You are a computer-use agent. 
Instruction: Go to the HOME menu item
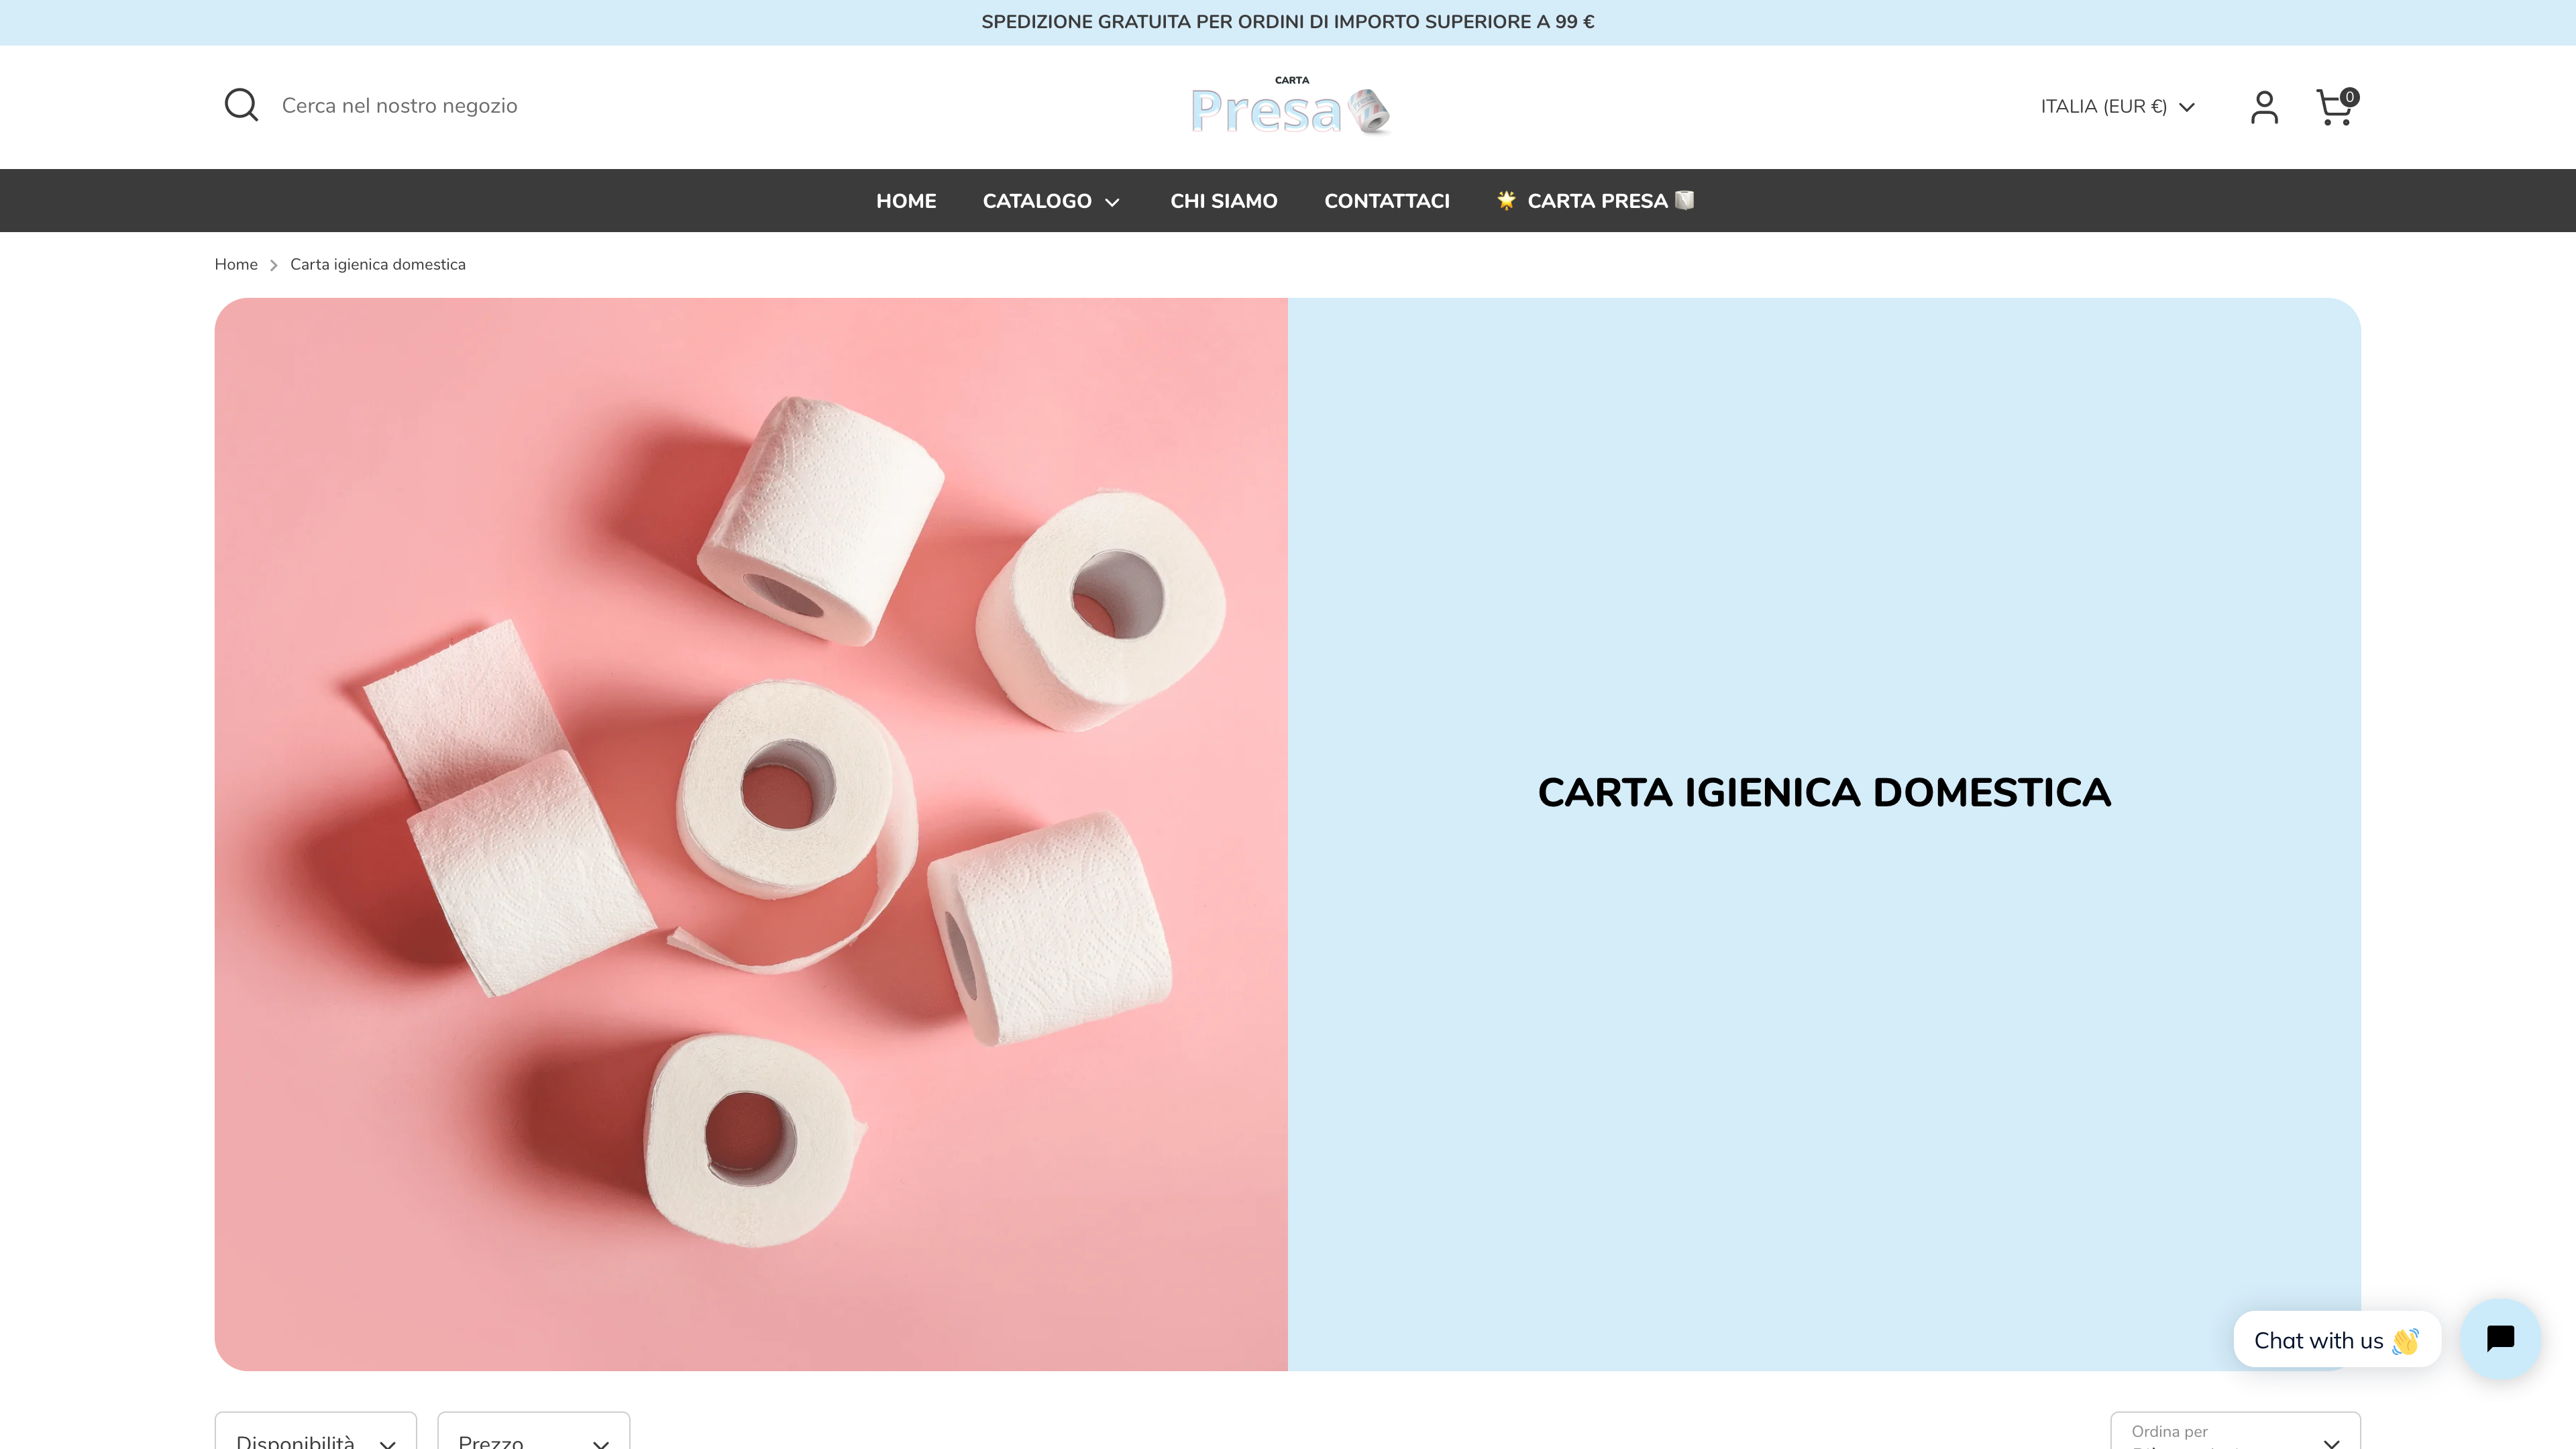pyautogui.click(x=906, y=200)
